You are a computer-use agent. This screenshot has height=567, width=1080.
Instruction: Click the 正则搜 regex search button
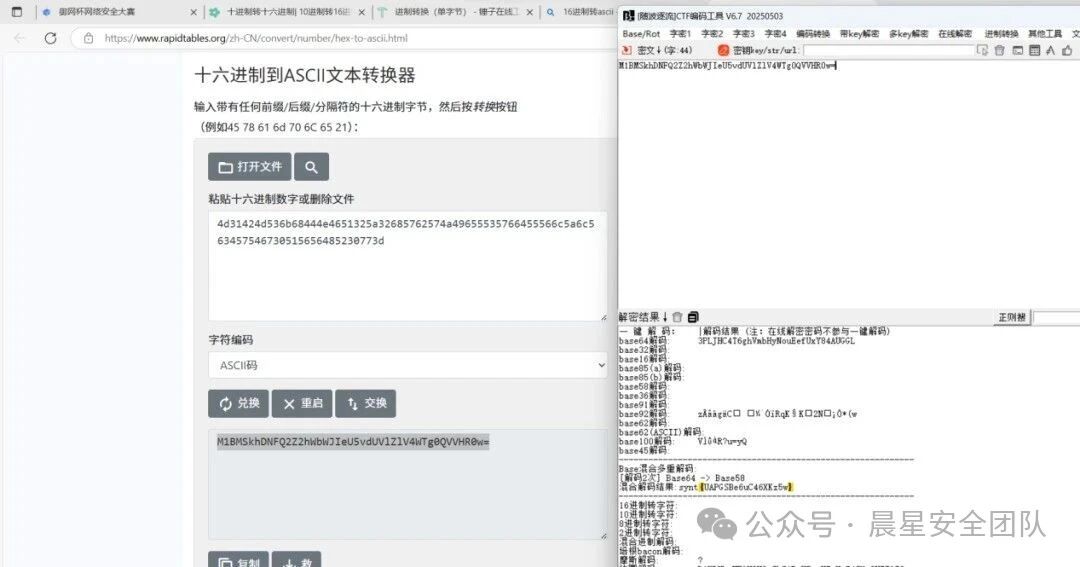click(1011, 317)
